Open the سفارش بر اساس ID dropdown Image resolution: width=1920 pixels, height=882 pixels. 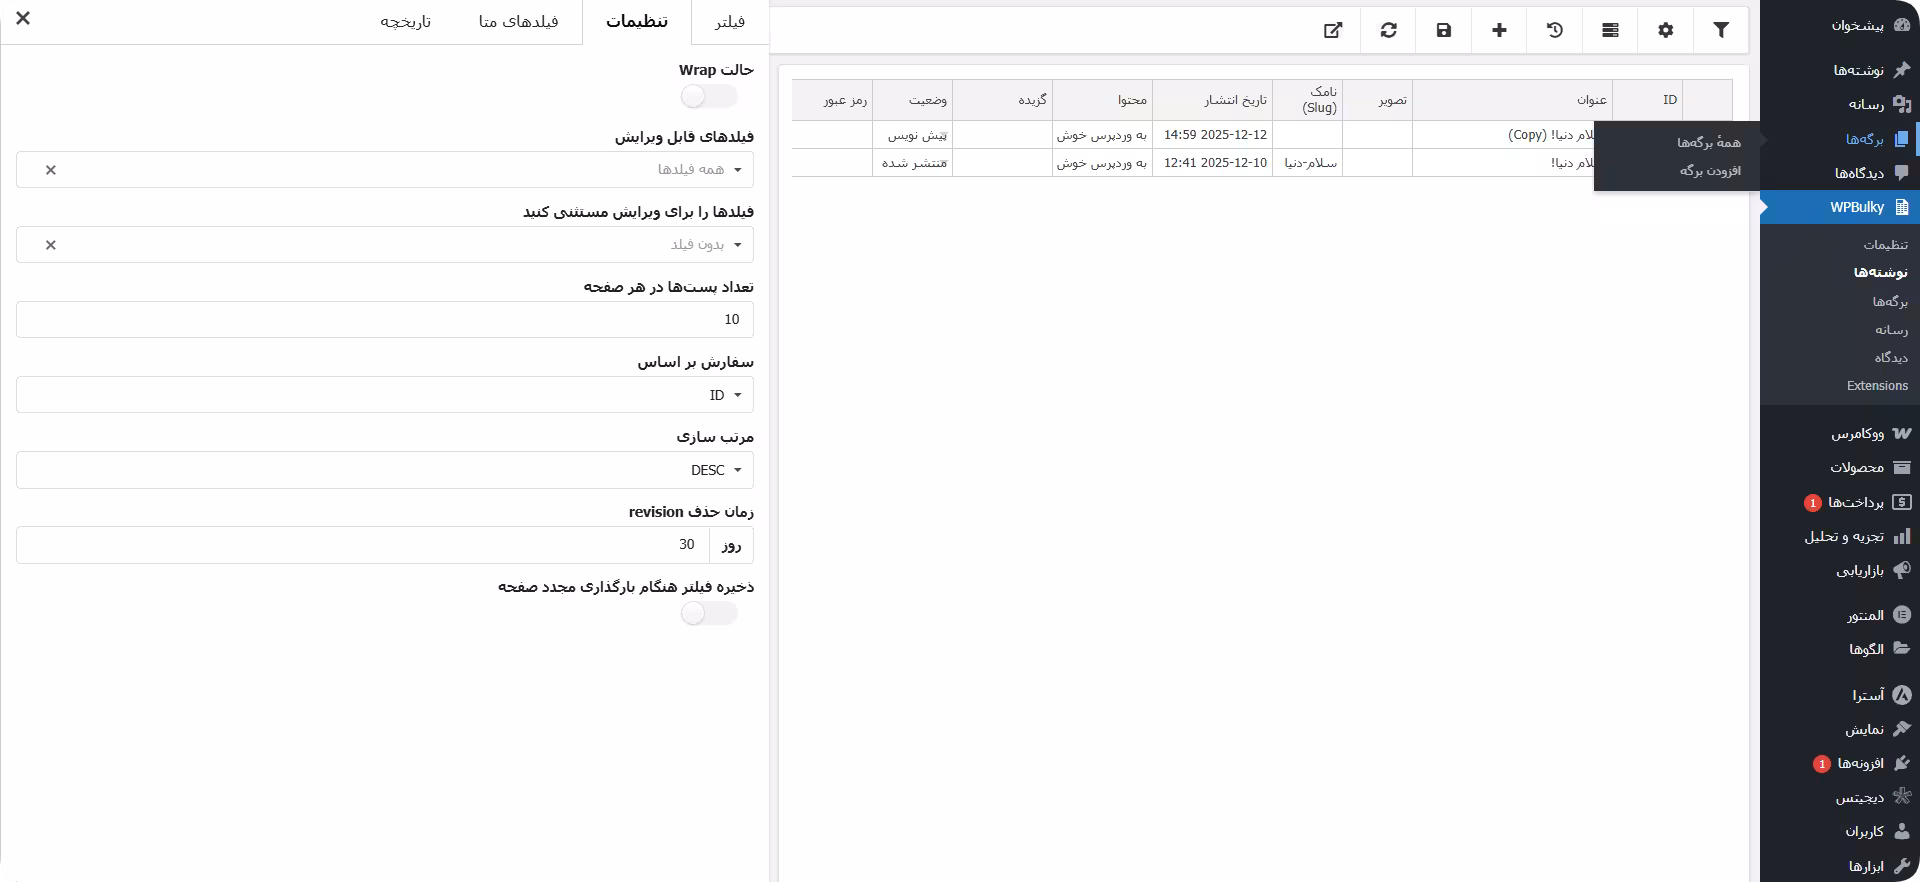[x=385, y=395]
